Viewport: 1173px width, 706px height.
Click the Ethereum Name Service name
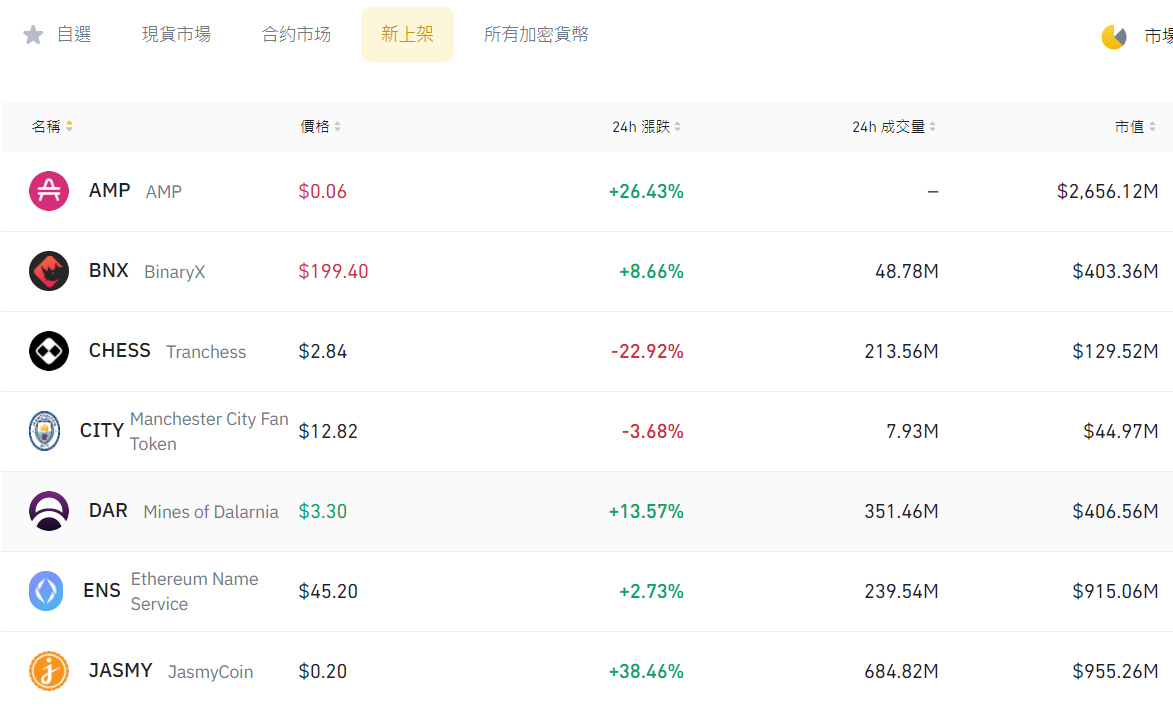pos(195,592)
